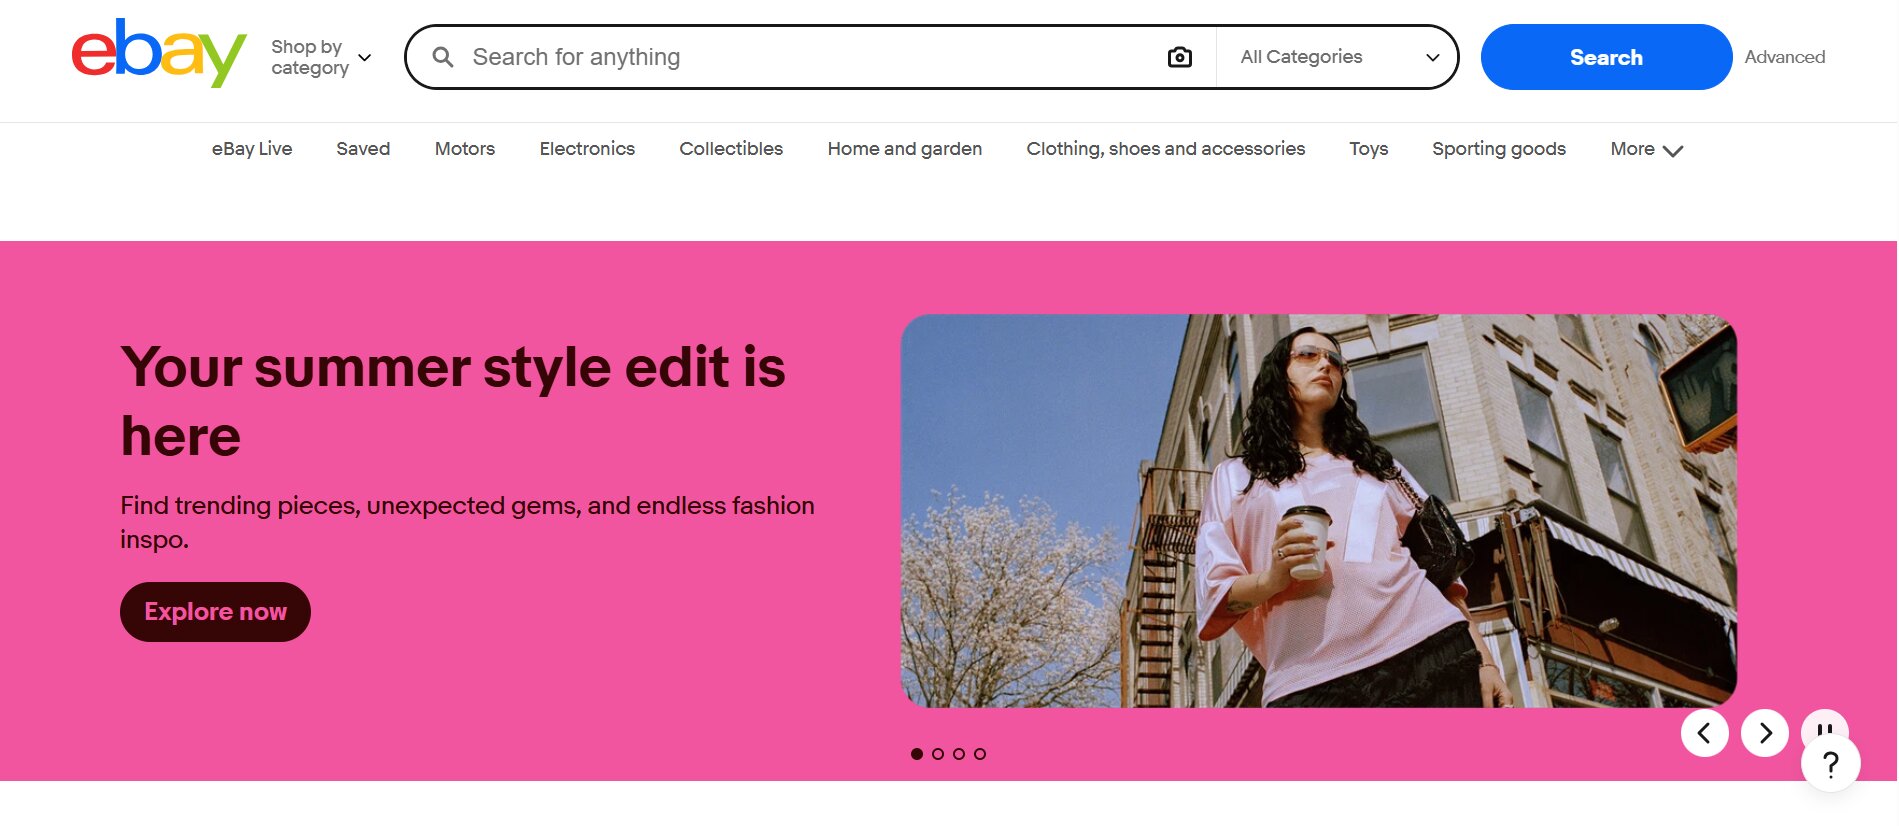
Task: Open Sporting goods category
Action: click(x=1499, y=149)
